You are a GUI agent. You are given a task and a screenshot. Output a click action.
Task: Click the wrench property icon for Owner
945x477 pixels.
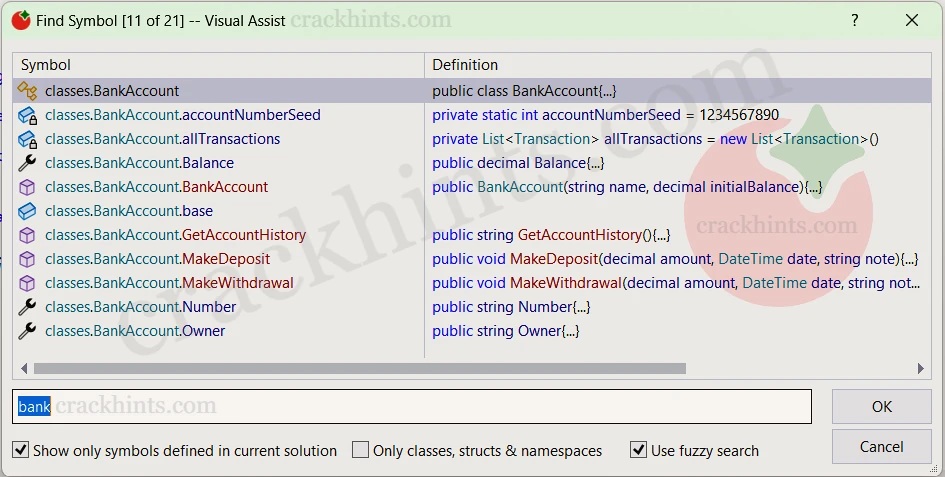click(x=27, y=331)
